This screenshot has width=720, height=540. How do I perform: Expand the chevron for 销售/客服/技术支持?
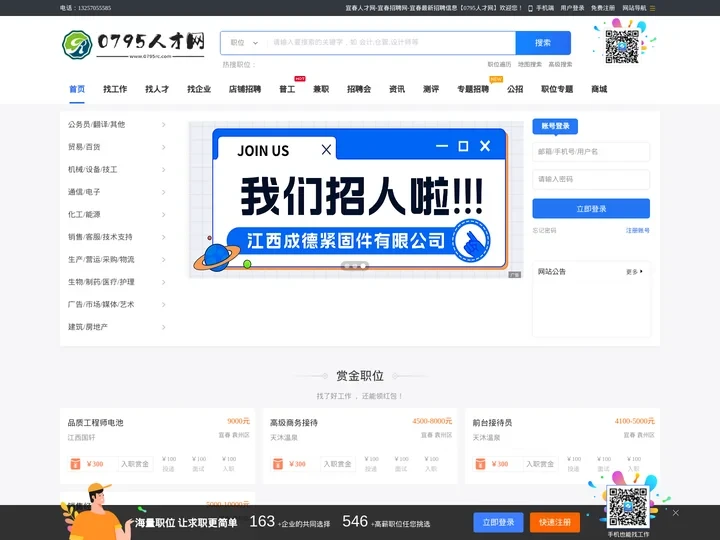(x=163, y=237)
